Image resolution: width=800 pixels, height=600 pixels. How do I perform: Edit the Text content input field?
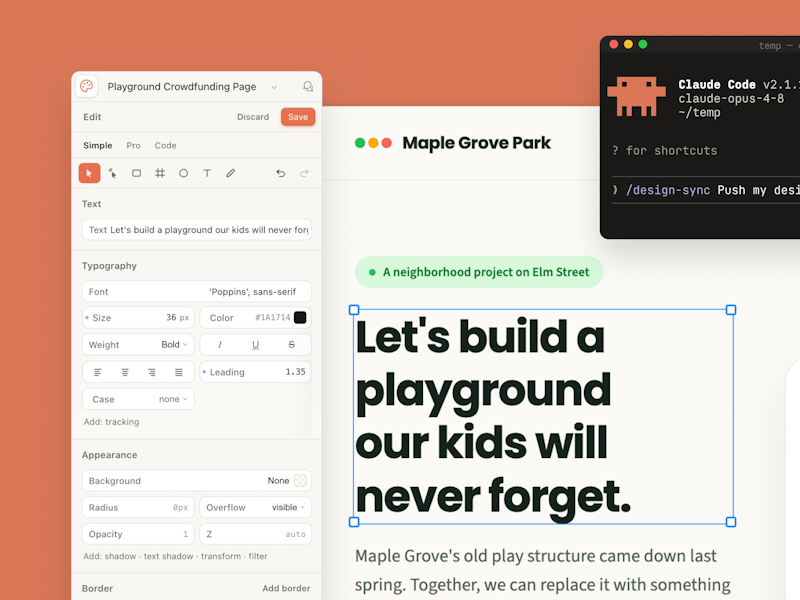coord(196,230)
